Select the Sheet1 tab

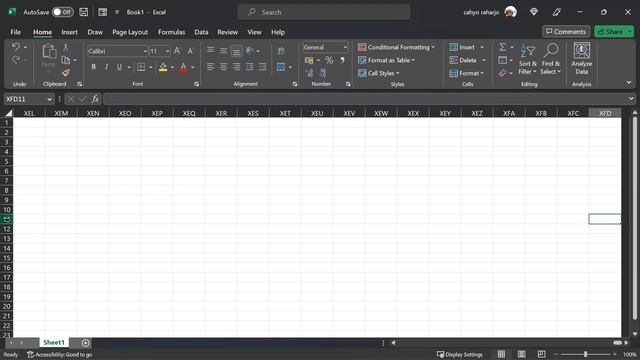[x=54, y=342]
